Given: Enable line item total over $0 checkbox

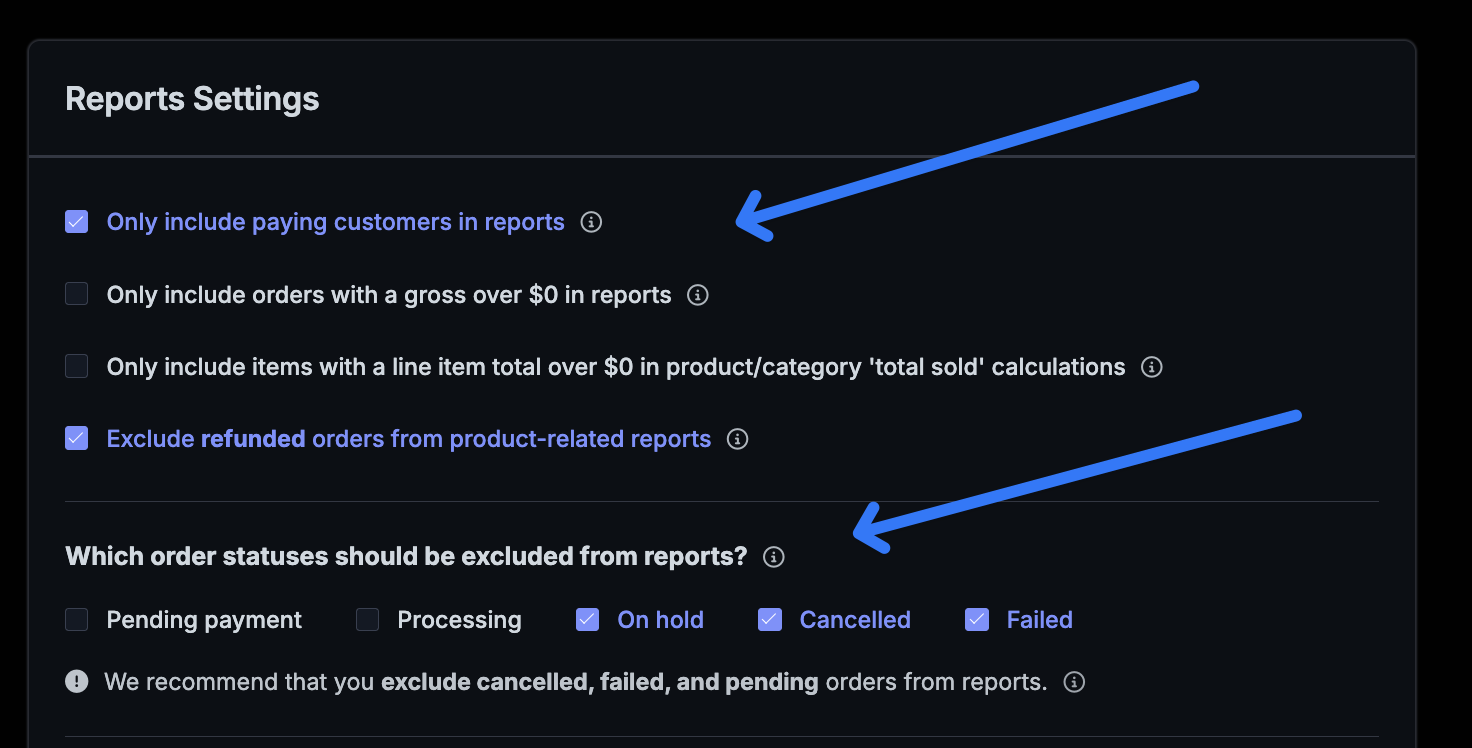Looking at the screenshot, I should tap(77, 367).
